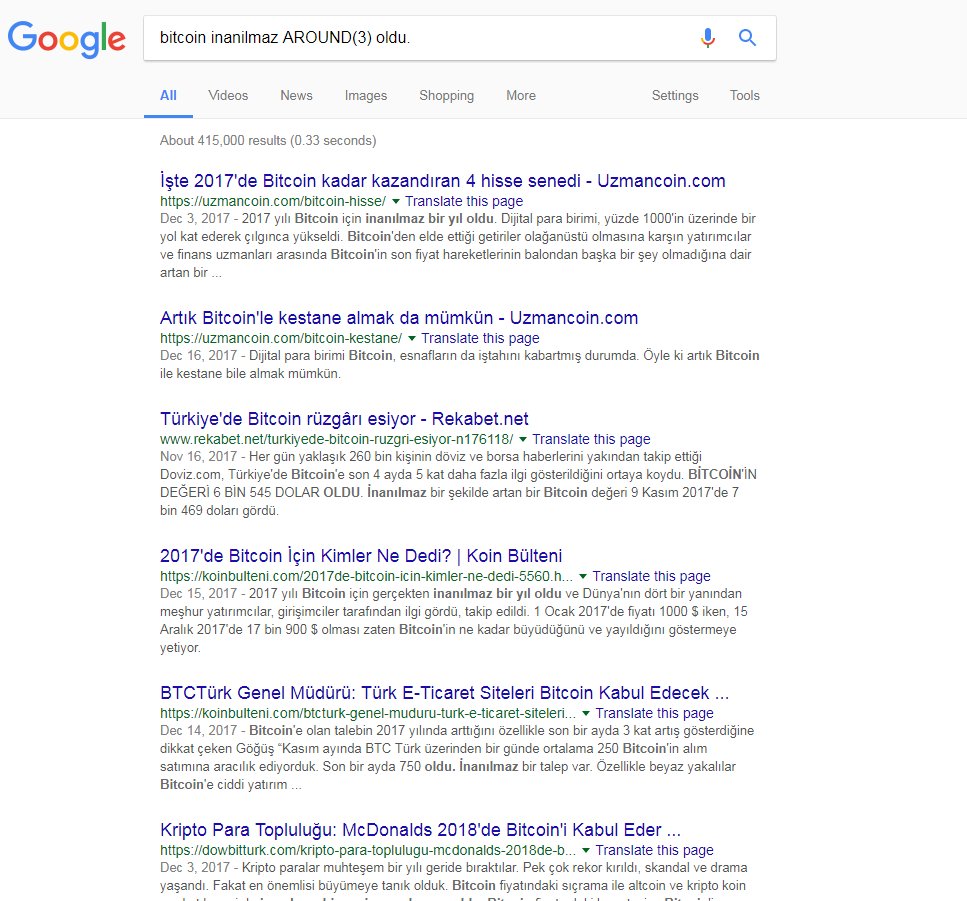Click the Google logo
Image resolution: width=967 pixels, height=901 pixels.
tap(67, 39)
